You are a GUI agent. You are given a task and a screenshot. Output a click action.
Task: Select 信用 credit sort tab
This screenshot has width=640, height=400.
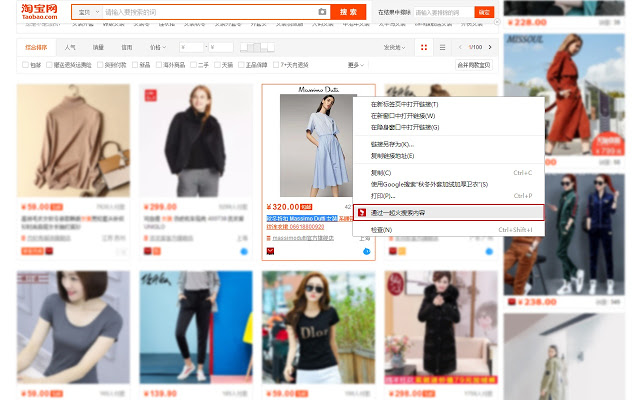pos(127,47)
